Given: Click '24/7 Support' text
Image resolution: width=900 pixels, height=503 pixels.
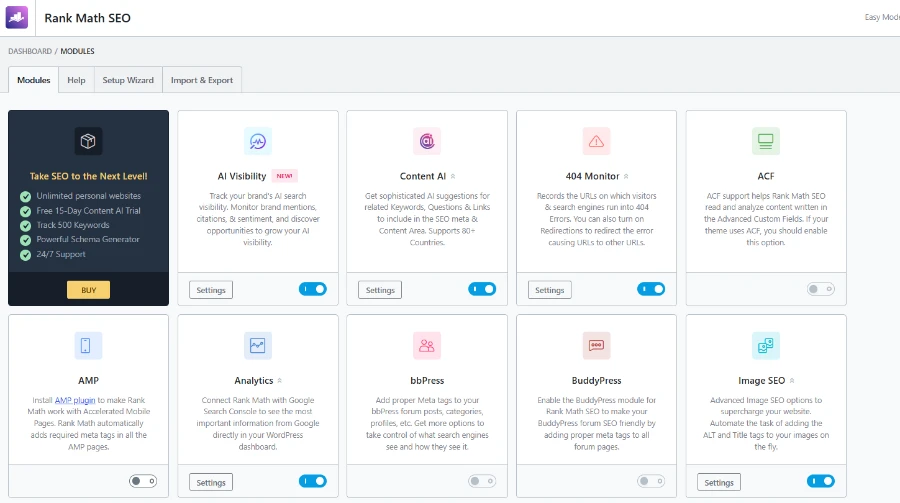Looking at the screenshot, I should coord(61,254).
